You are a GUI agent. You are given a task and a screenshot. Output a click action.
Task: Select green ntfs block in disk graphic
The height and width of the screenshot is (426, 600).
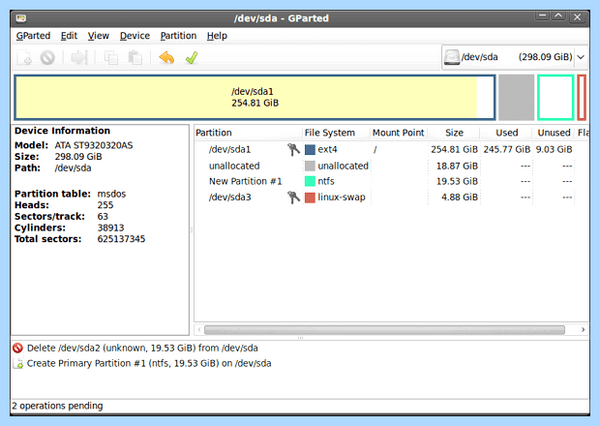click(x=556, y=98)
